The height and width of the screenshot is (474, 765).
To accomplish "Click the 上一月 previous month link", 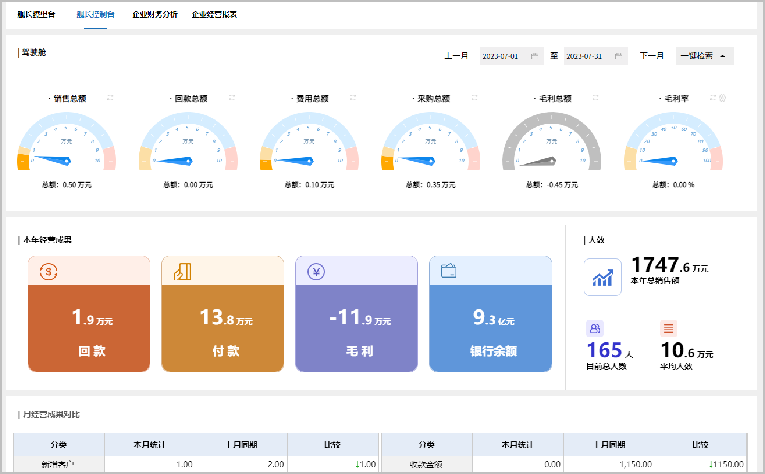I will coord(456,56).
